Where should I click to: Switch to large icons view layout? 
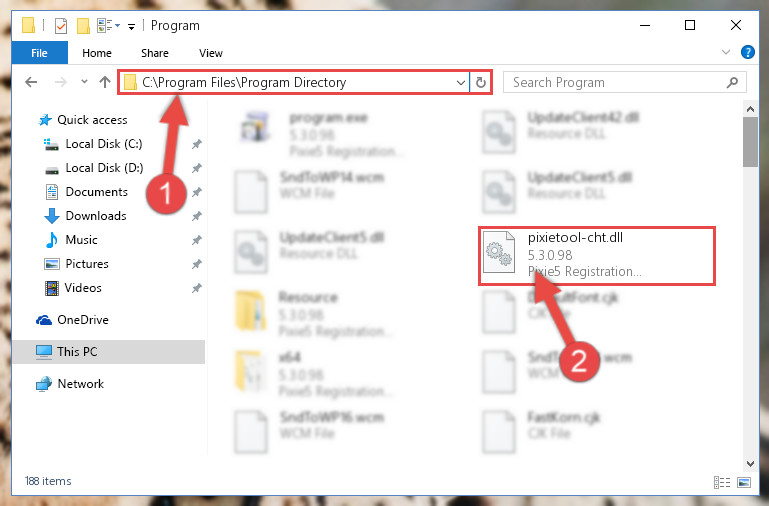(744, 482)
